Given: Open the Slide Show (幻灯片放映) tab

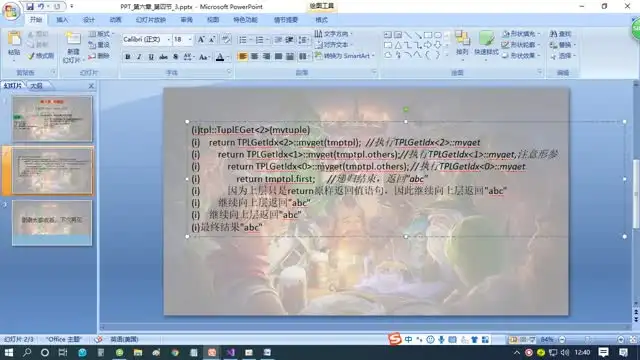Looking at the screenshot, I should point(151,20).
